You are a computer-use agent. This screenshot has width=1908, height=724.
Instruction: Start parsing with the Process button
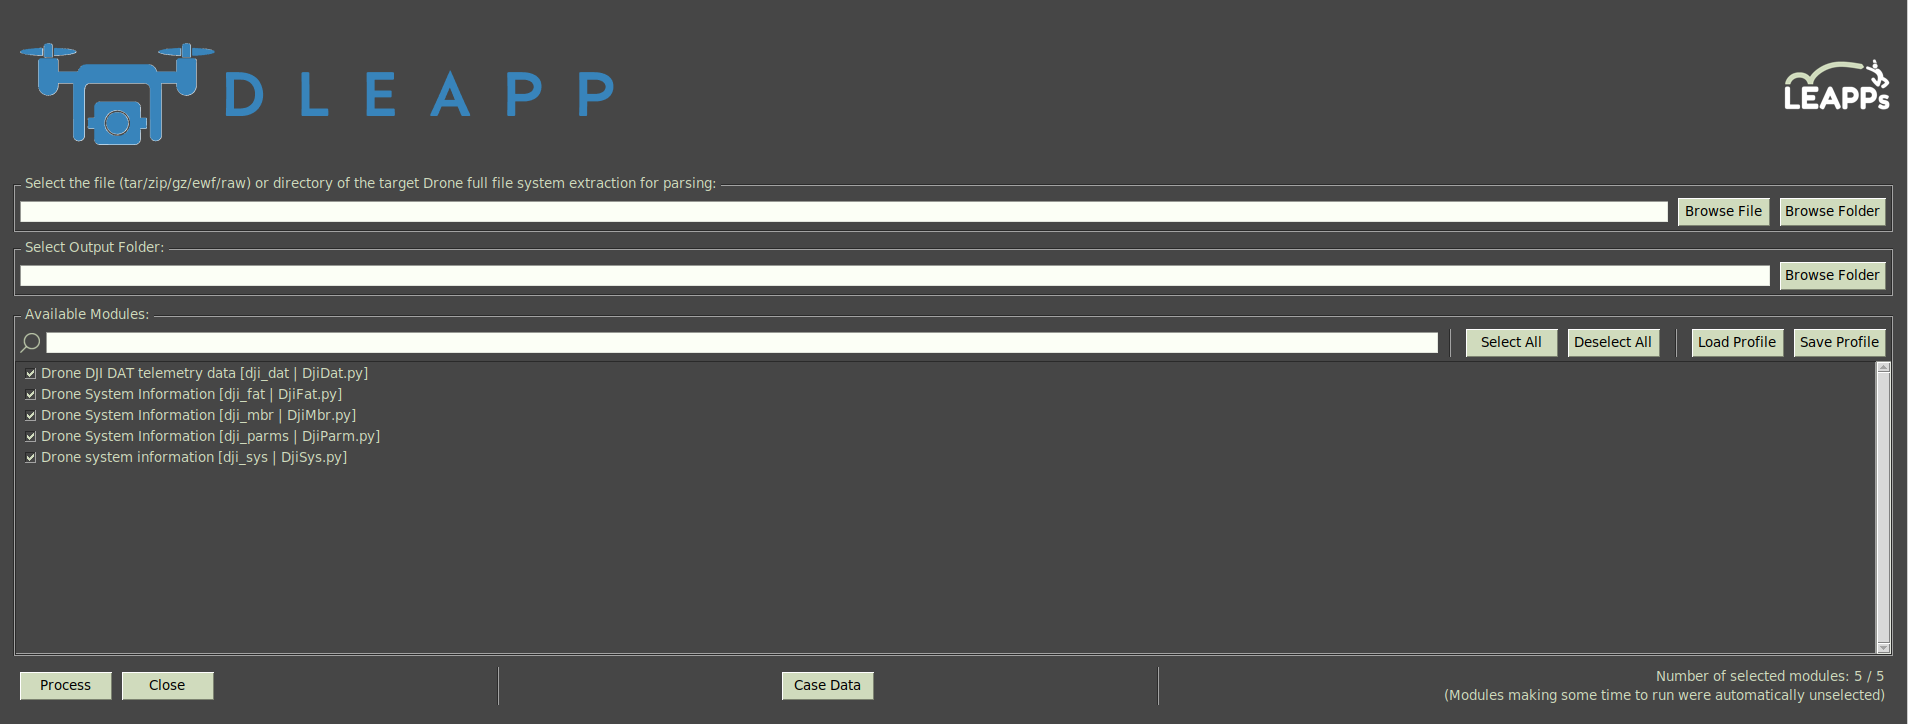click(x=65, y=685)
